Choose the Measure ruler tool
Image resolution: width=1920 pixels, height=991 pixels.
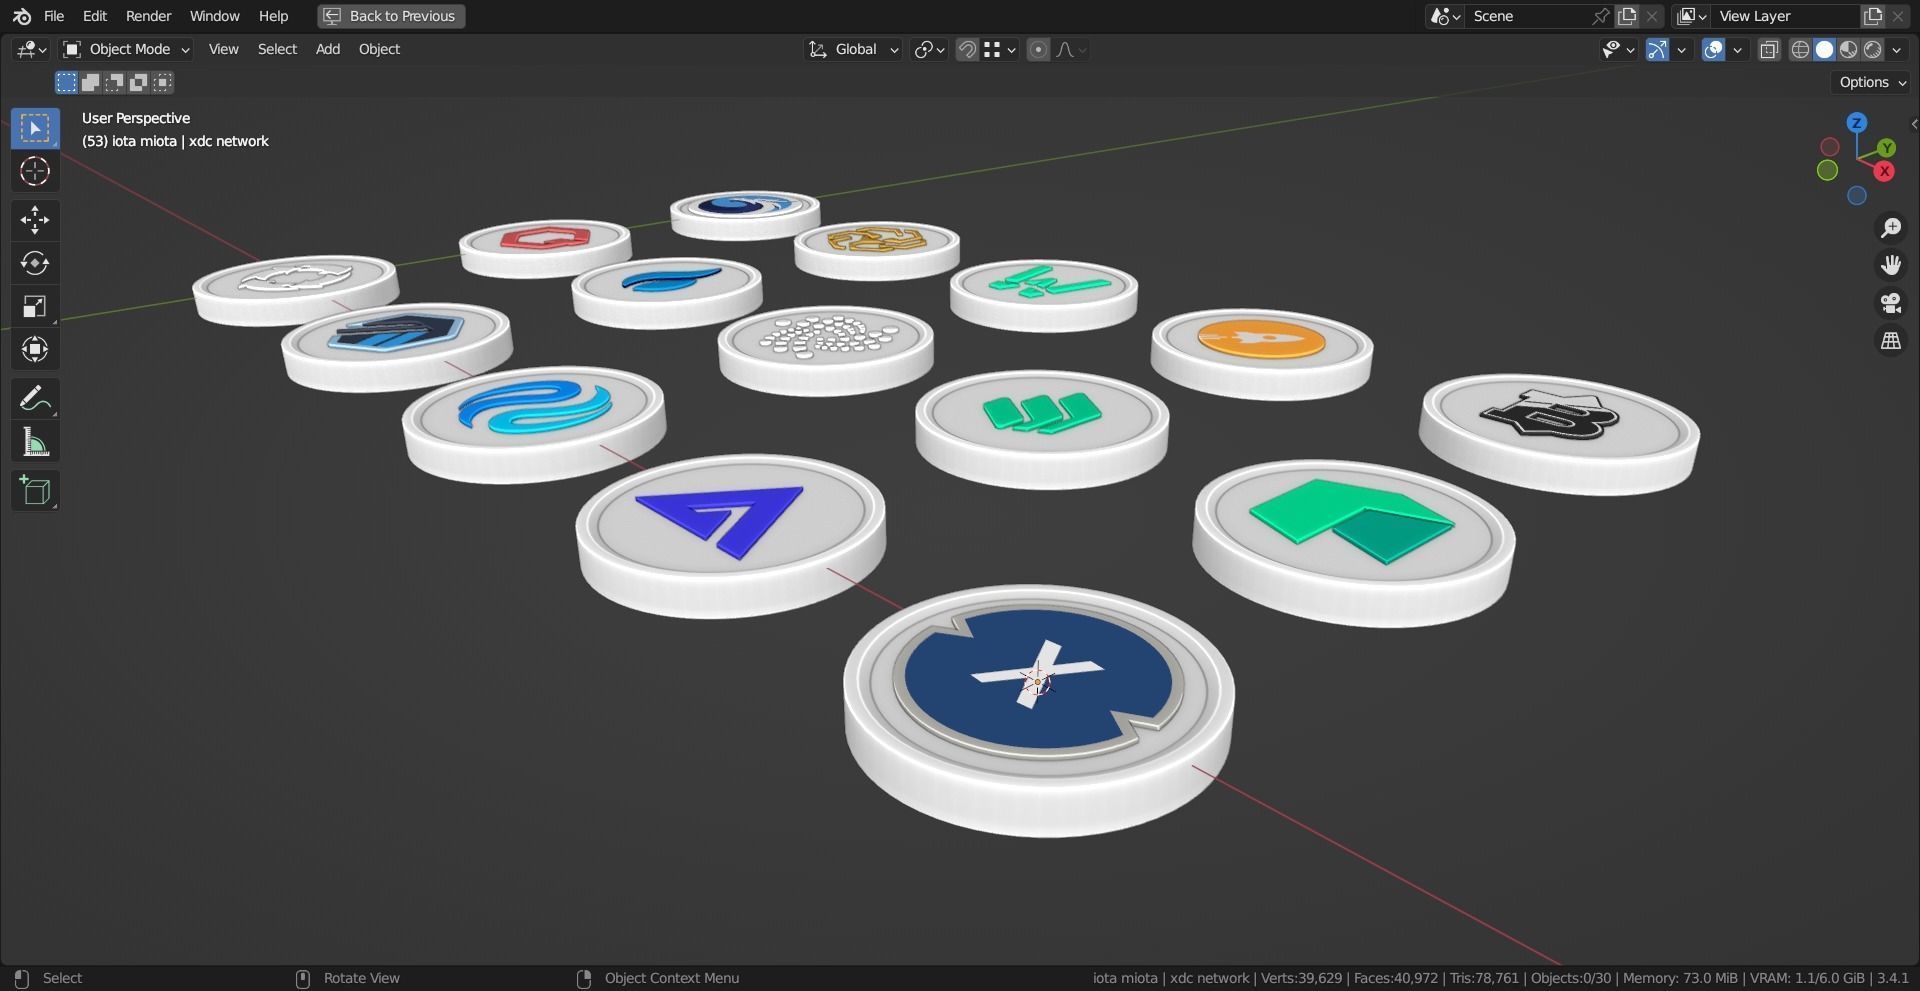pos(35,442)
